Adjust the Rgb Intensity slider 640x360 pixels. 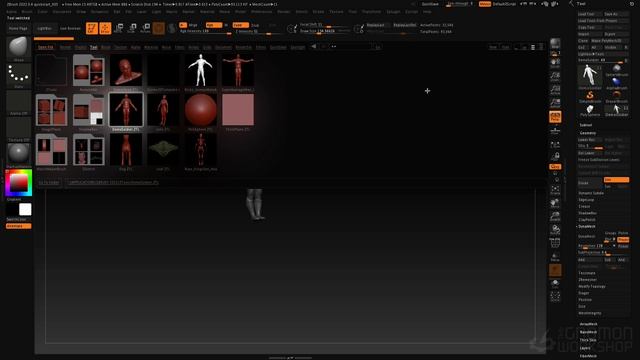[x=206, y=31]
